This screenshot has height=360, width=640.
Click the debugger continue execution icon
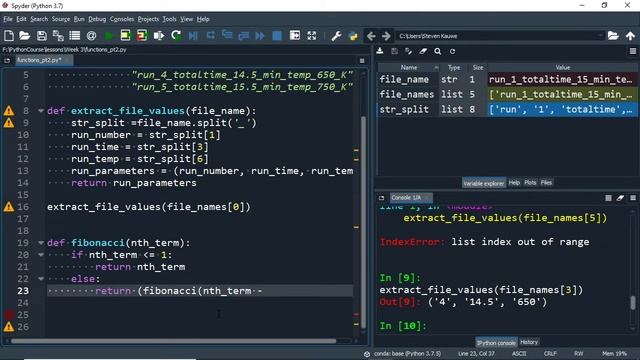[260, 36]
